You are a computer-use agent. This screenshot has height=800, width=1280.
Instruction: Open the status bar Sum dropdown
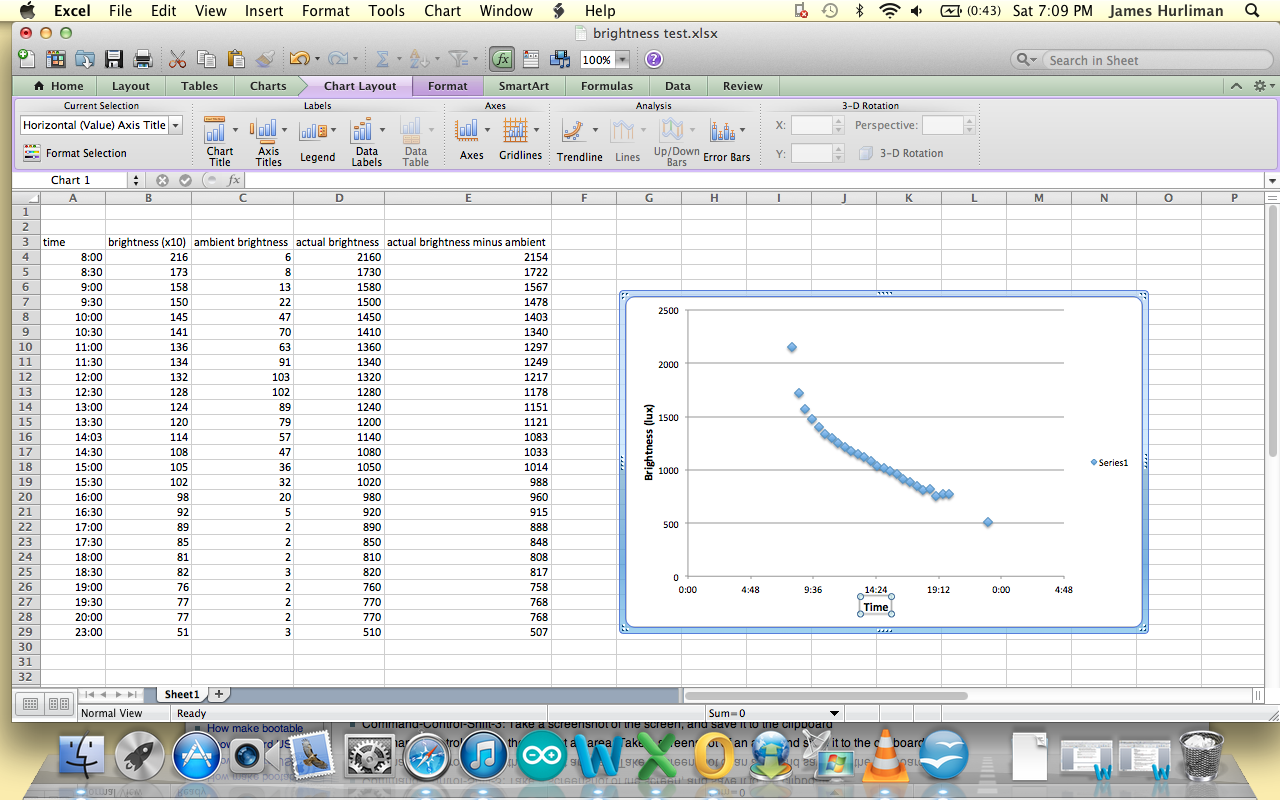[x=836, y=713]
